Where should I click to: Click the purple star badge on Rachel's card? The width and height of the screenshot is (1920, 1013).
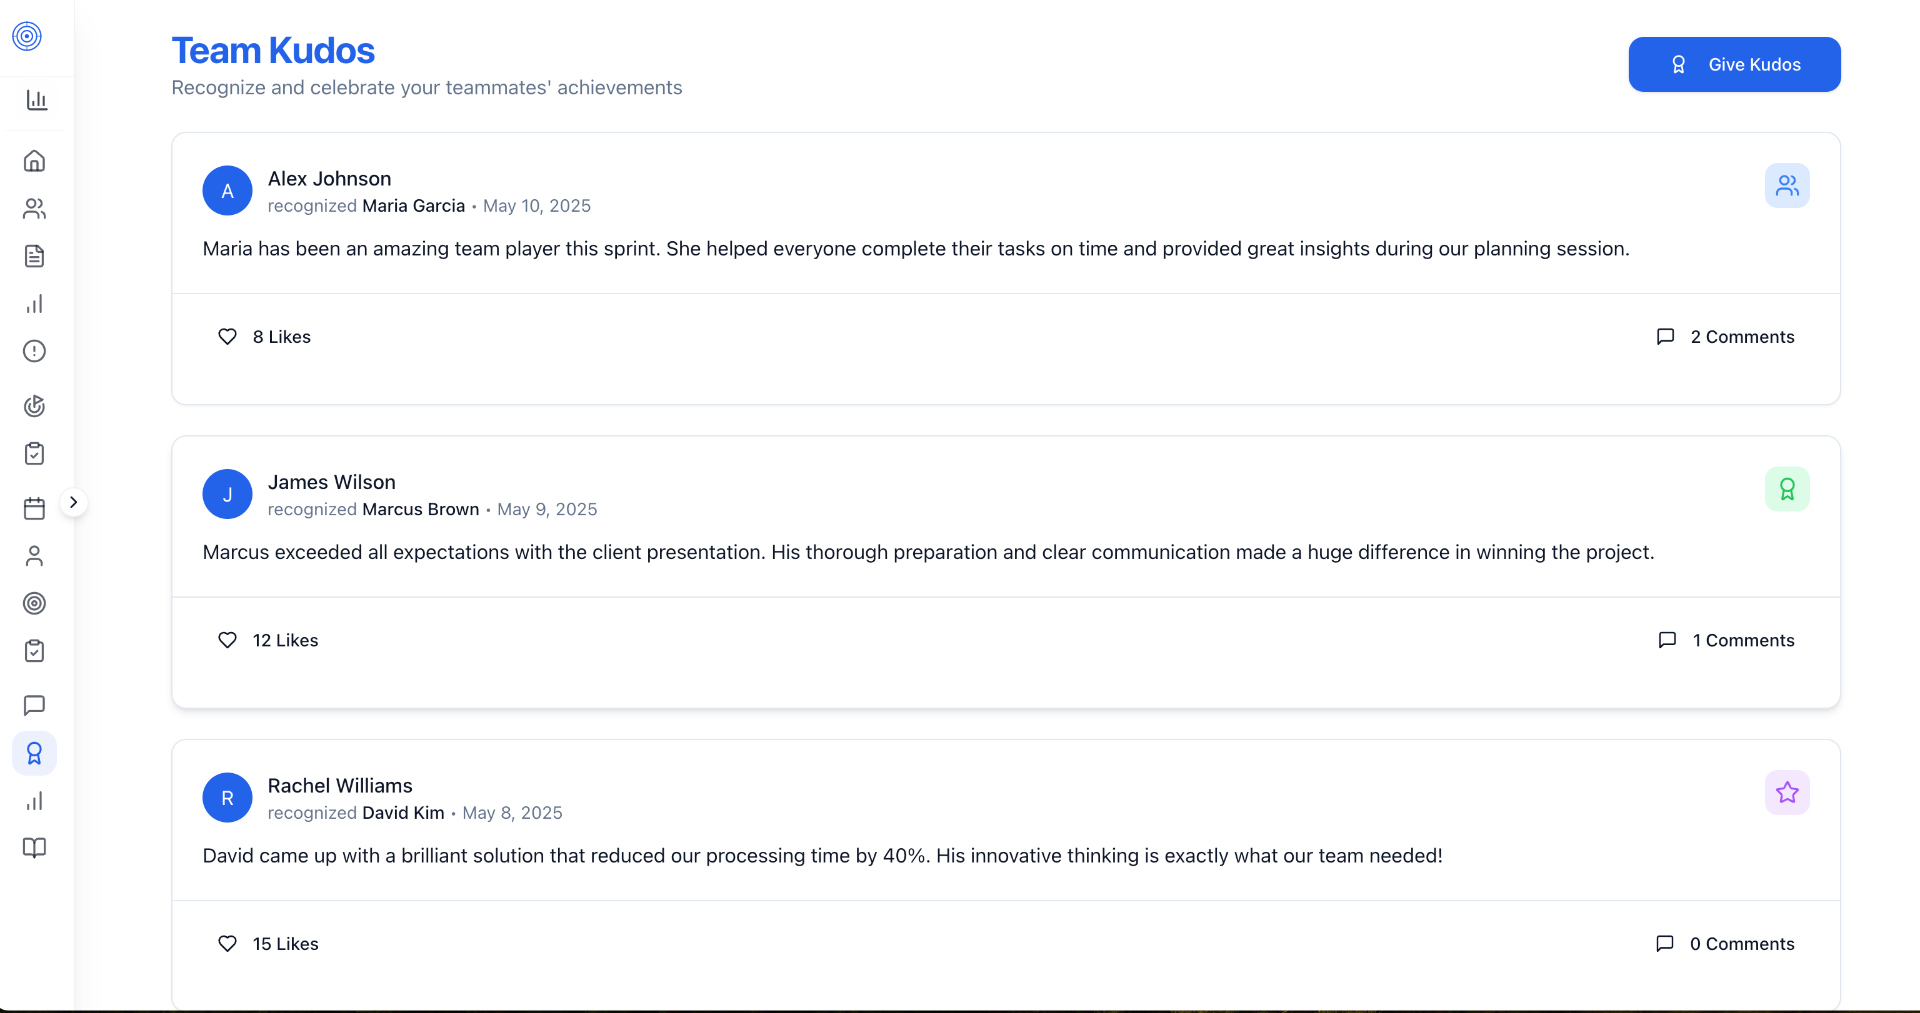1787,793
